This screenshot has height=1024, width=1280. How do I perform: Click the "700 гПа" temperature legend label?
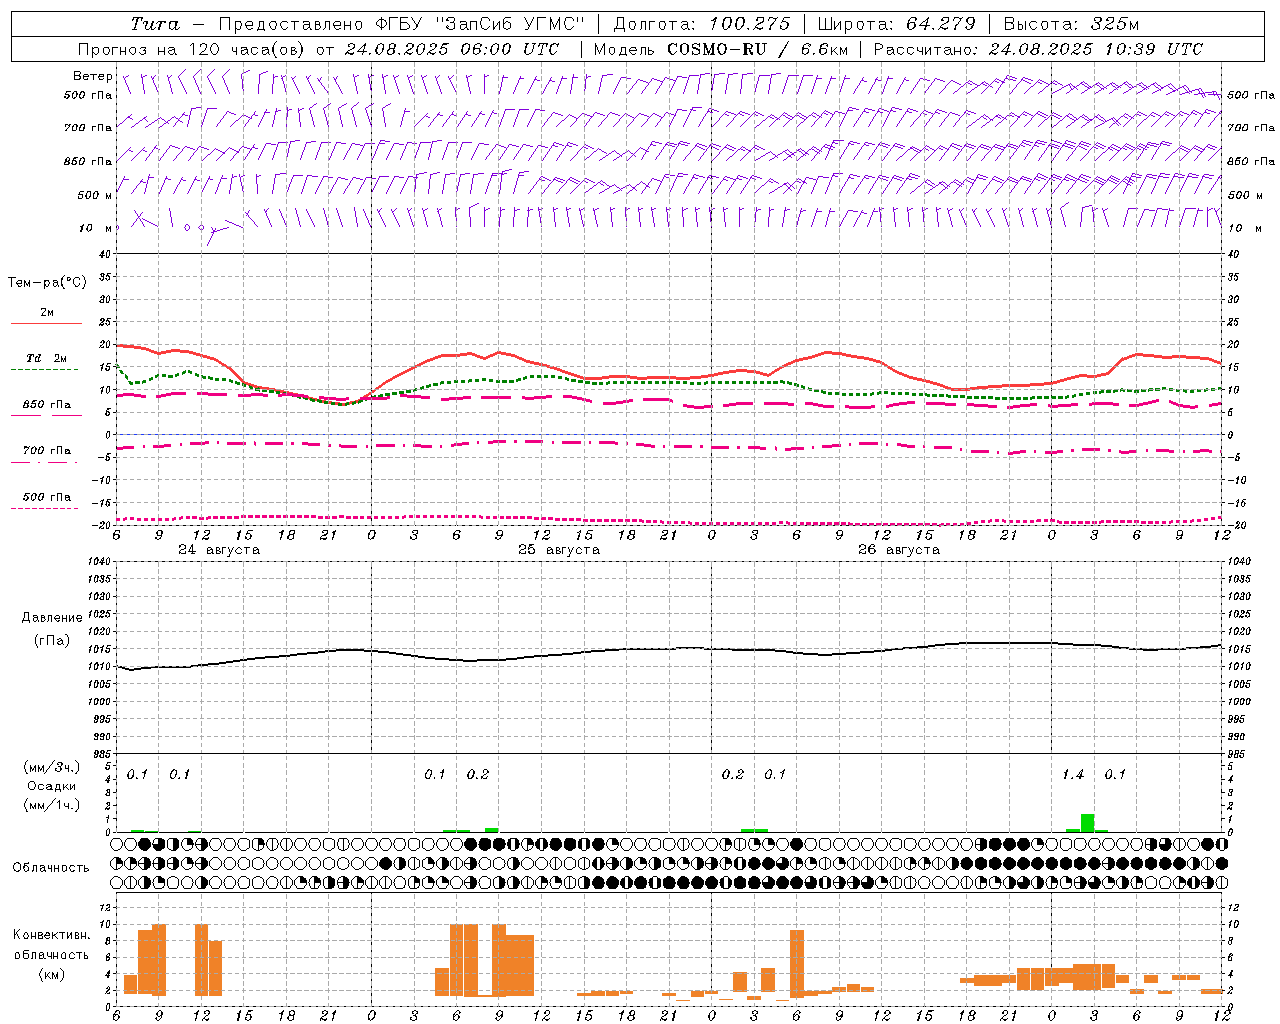pos(47,451)
